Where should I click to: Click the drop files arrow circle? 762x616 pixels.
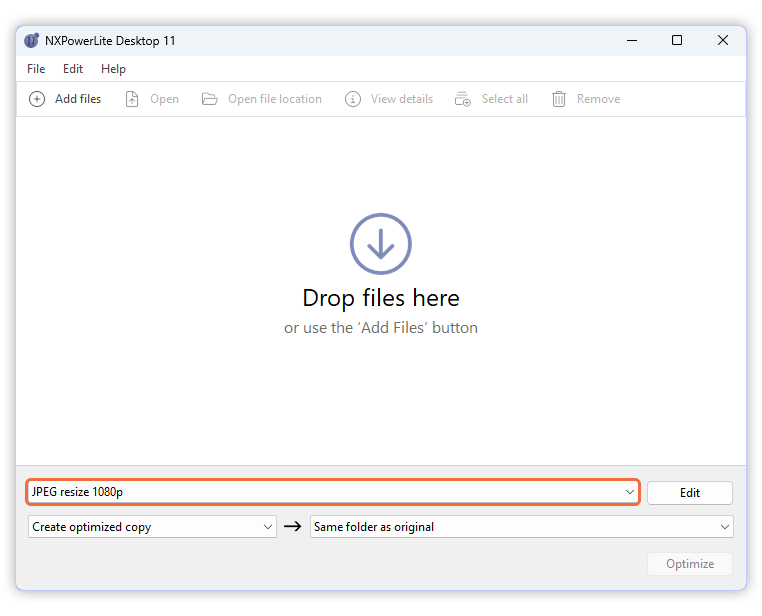coord(381,244)
